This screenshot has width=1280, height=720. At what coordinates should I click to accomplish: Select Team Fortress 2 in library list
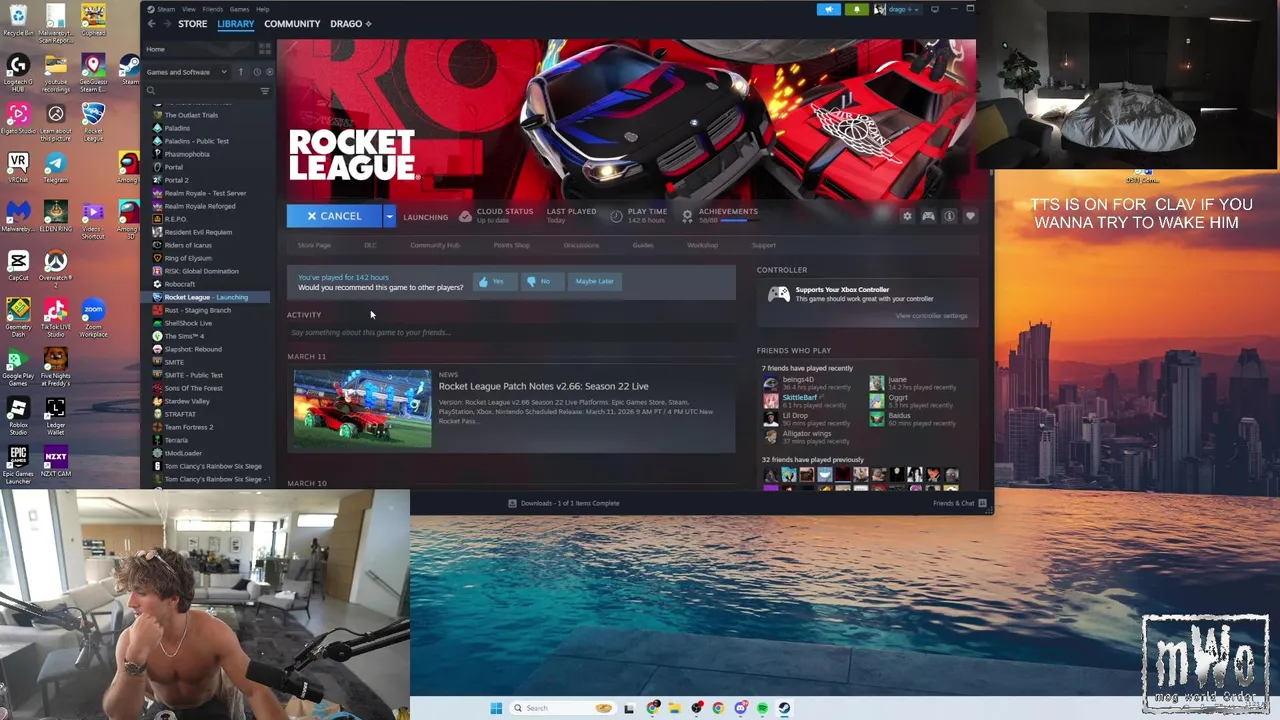pos(189,427)
